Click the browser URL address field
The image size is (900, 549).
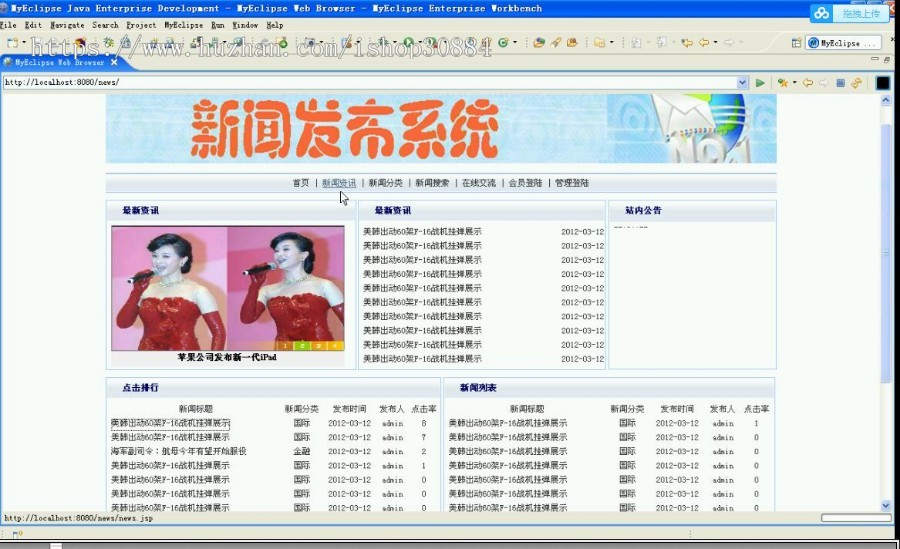pos(370,82)
